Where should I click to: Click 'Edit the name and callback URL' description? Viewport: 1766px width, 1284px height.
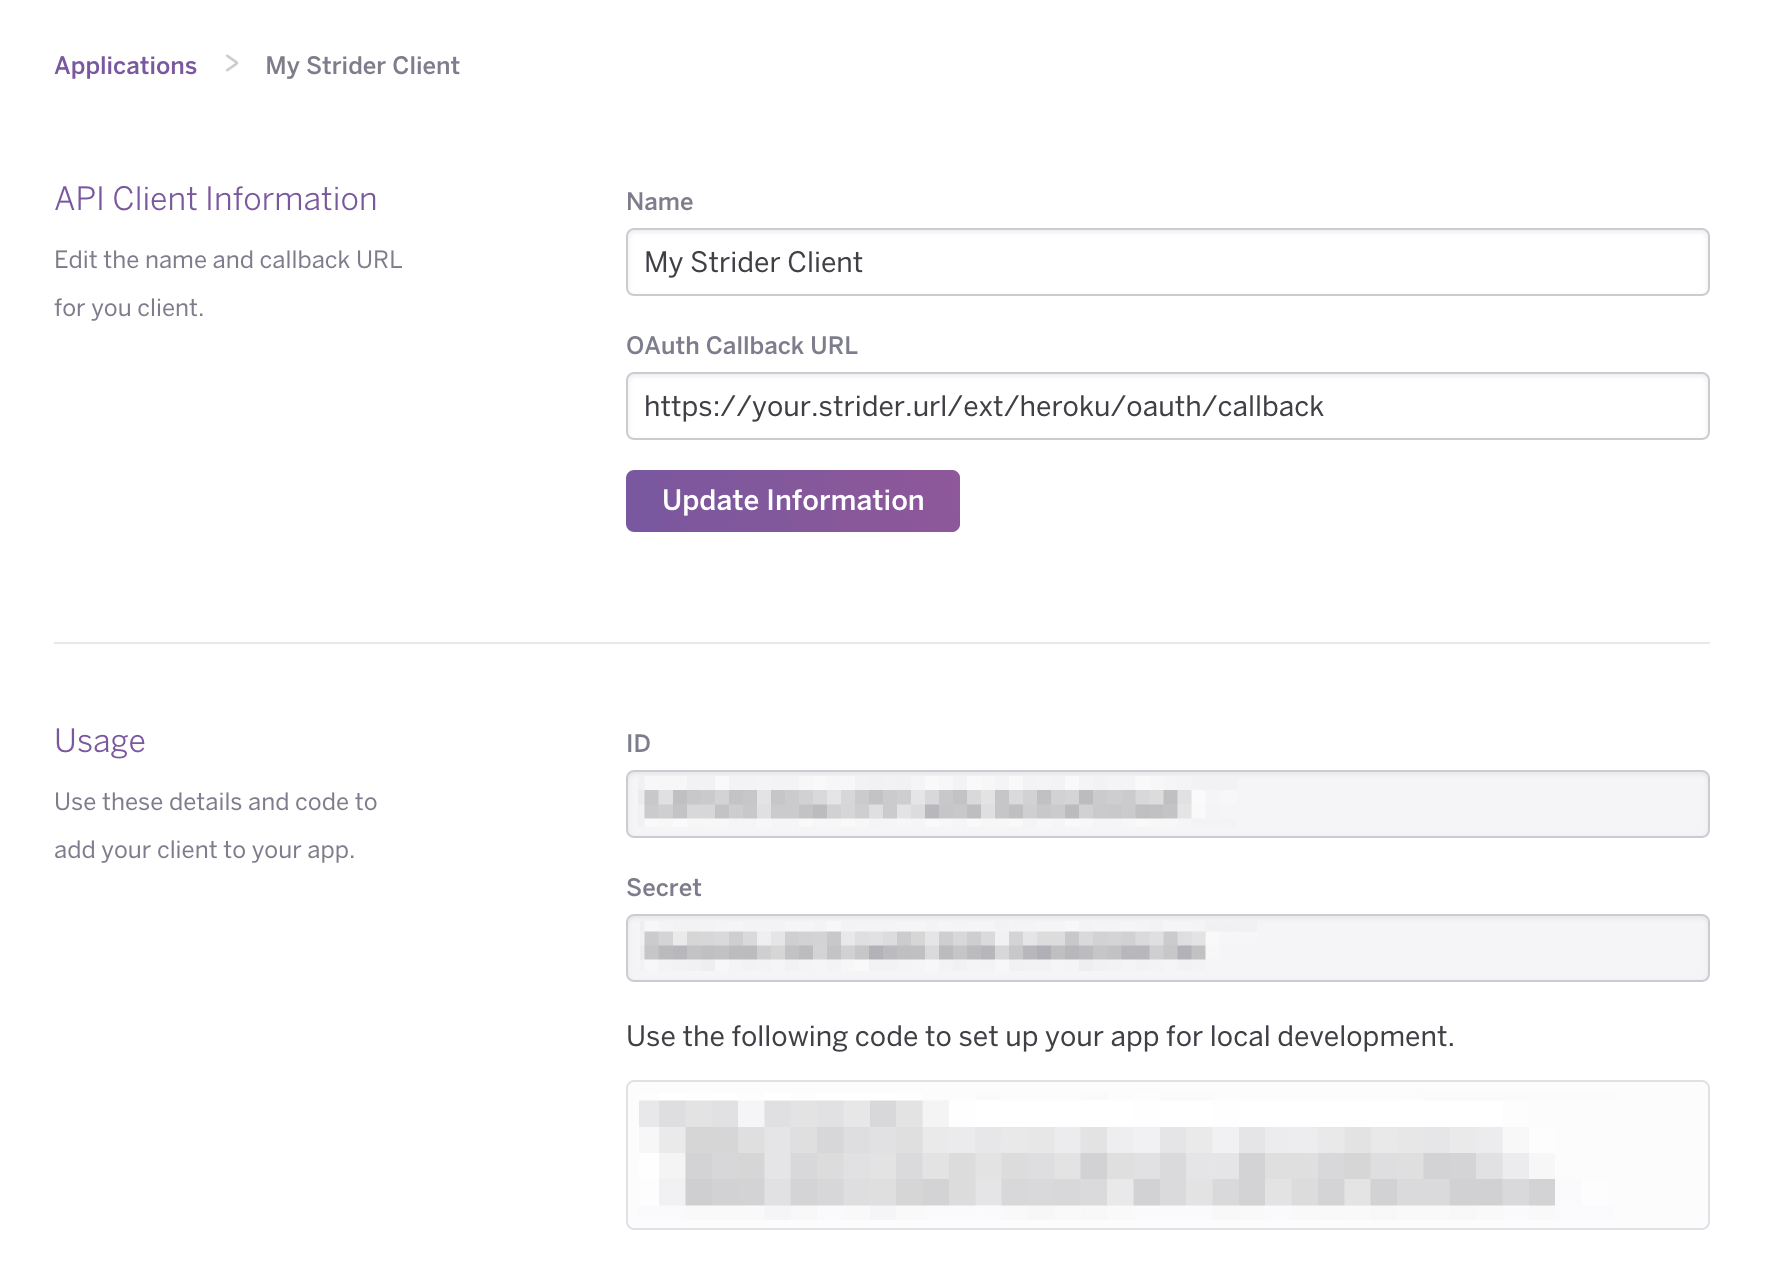click(228, 284)
